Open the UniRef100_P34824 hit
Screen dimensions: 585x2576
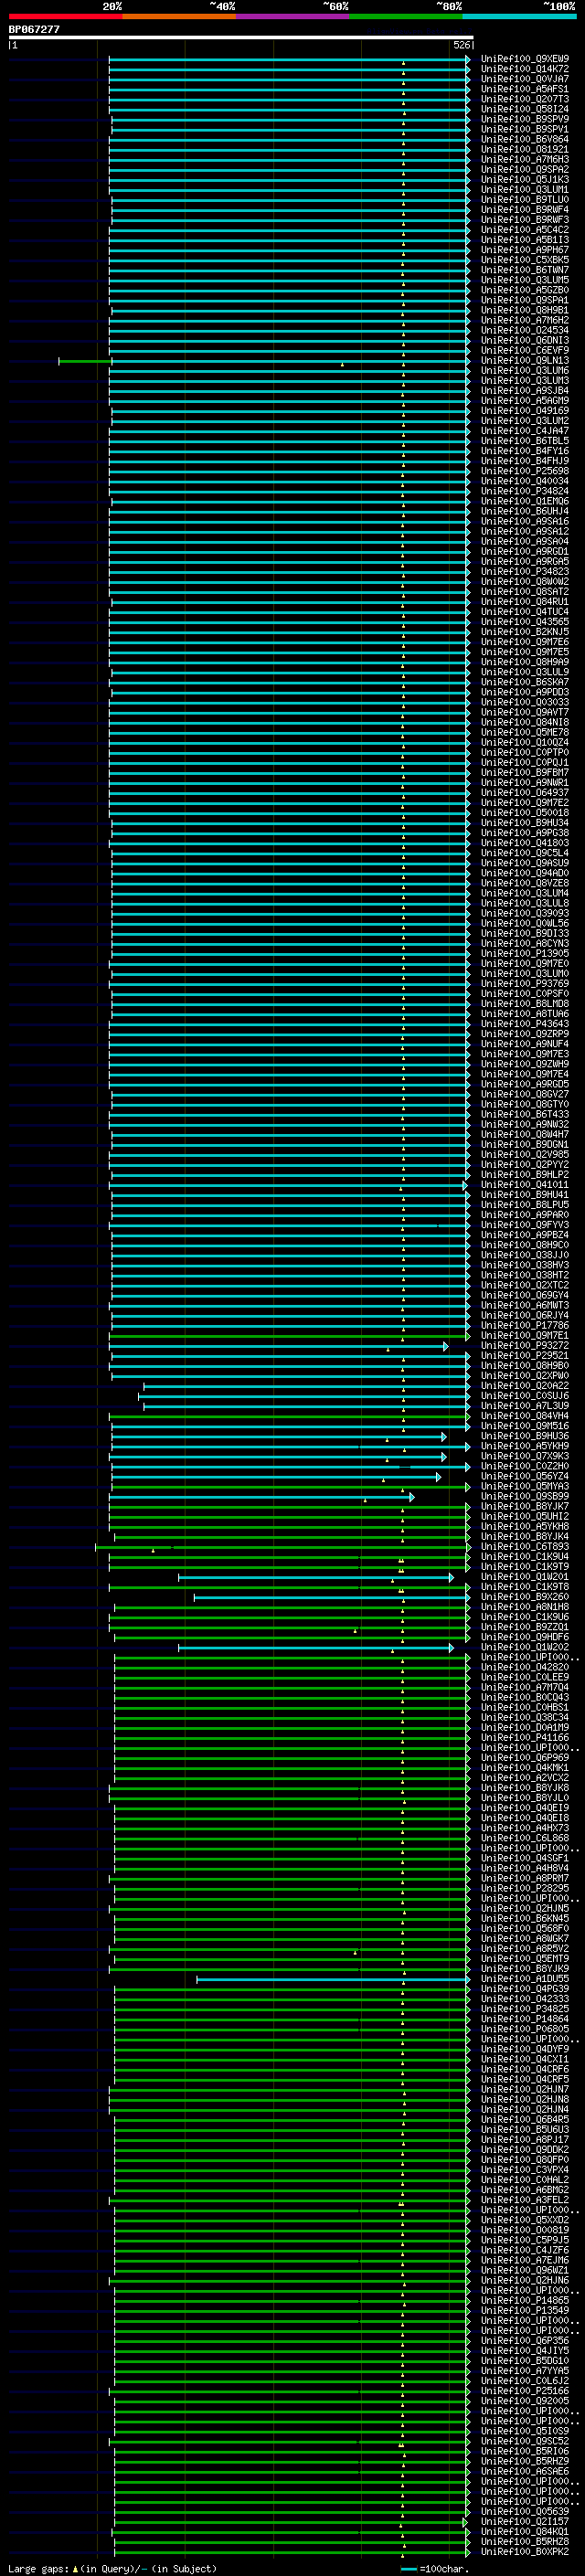525,491
